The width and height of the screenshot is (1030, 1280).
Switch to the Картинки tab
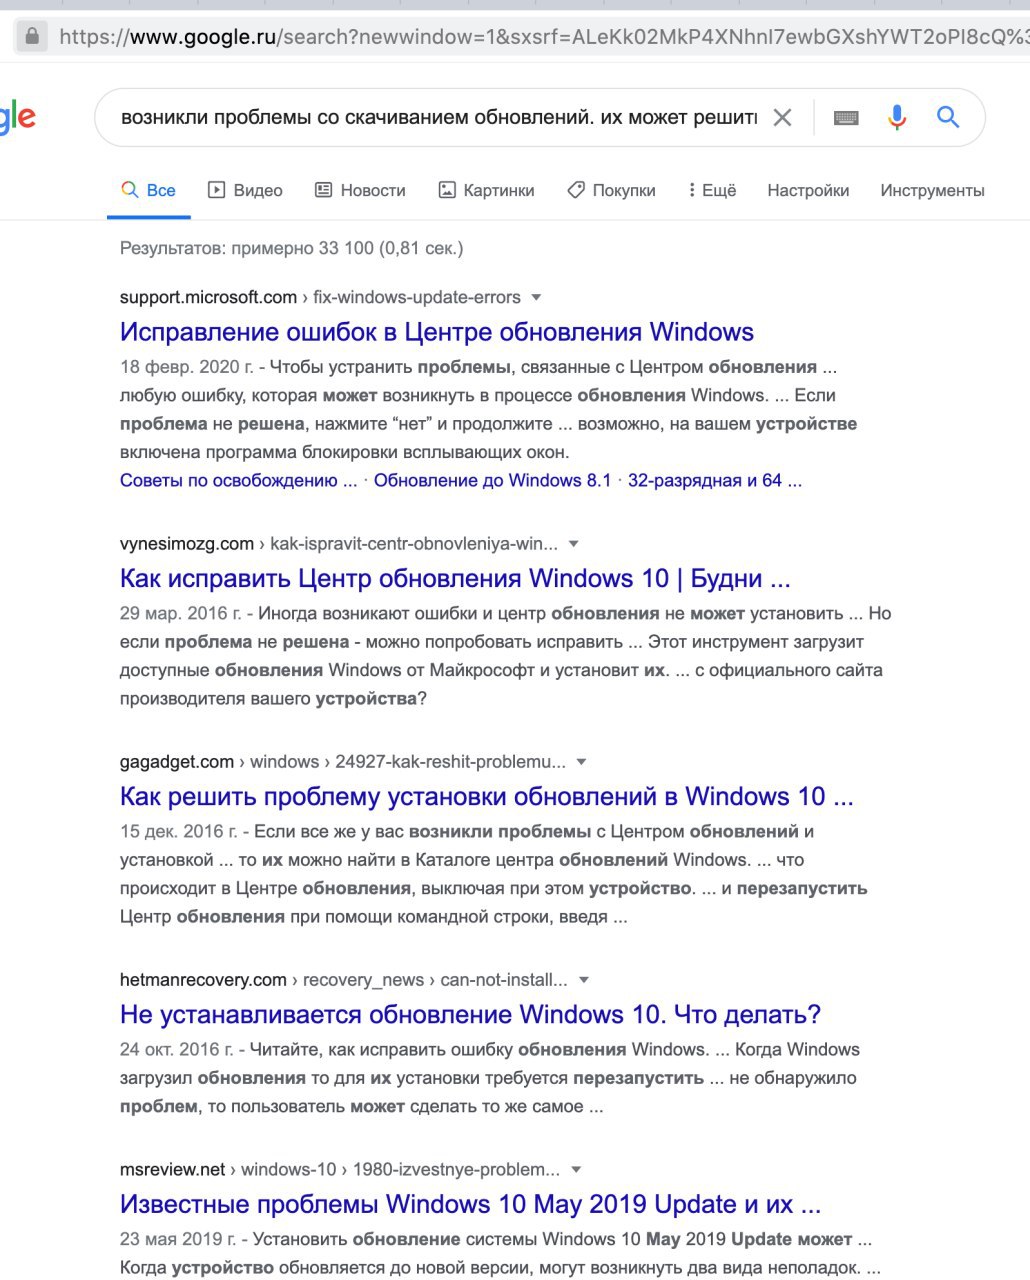click(487, 190)
